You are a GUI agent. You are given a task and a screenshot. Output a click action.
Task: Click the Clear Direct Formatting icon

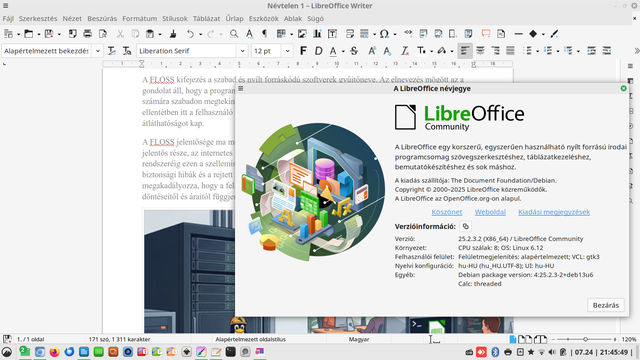[x=404, y=51]
